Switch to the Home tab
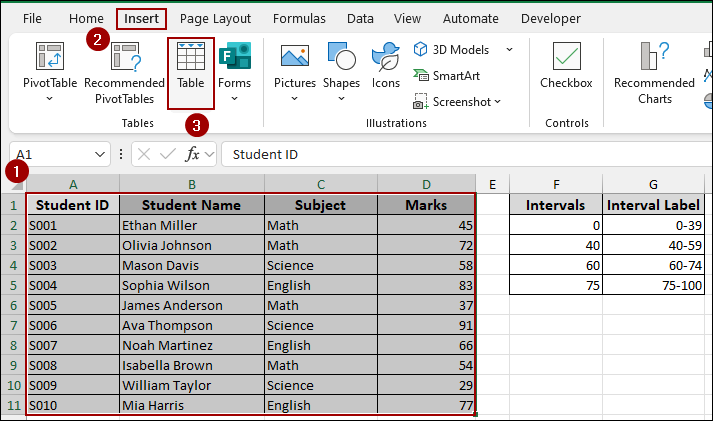The height and width of the screenshot is (421, 713). [x=86, y=19]
